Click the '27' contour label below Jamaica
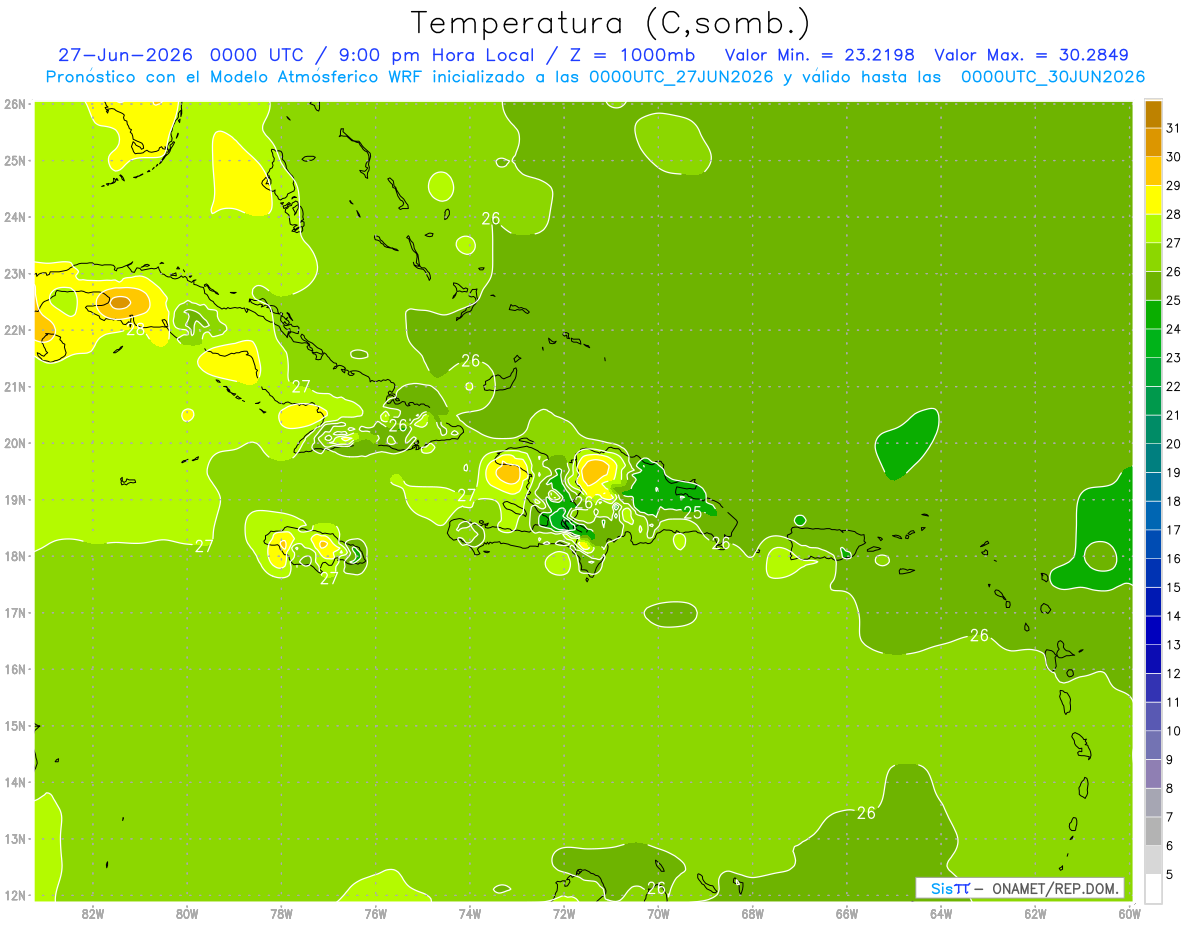The image size is (1200, 927). coord(329,578)
